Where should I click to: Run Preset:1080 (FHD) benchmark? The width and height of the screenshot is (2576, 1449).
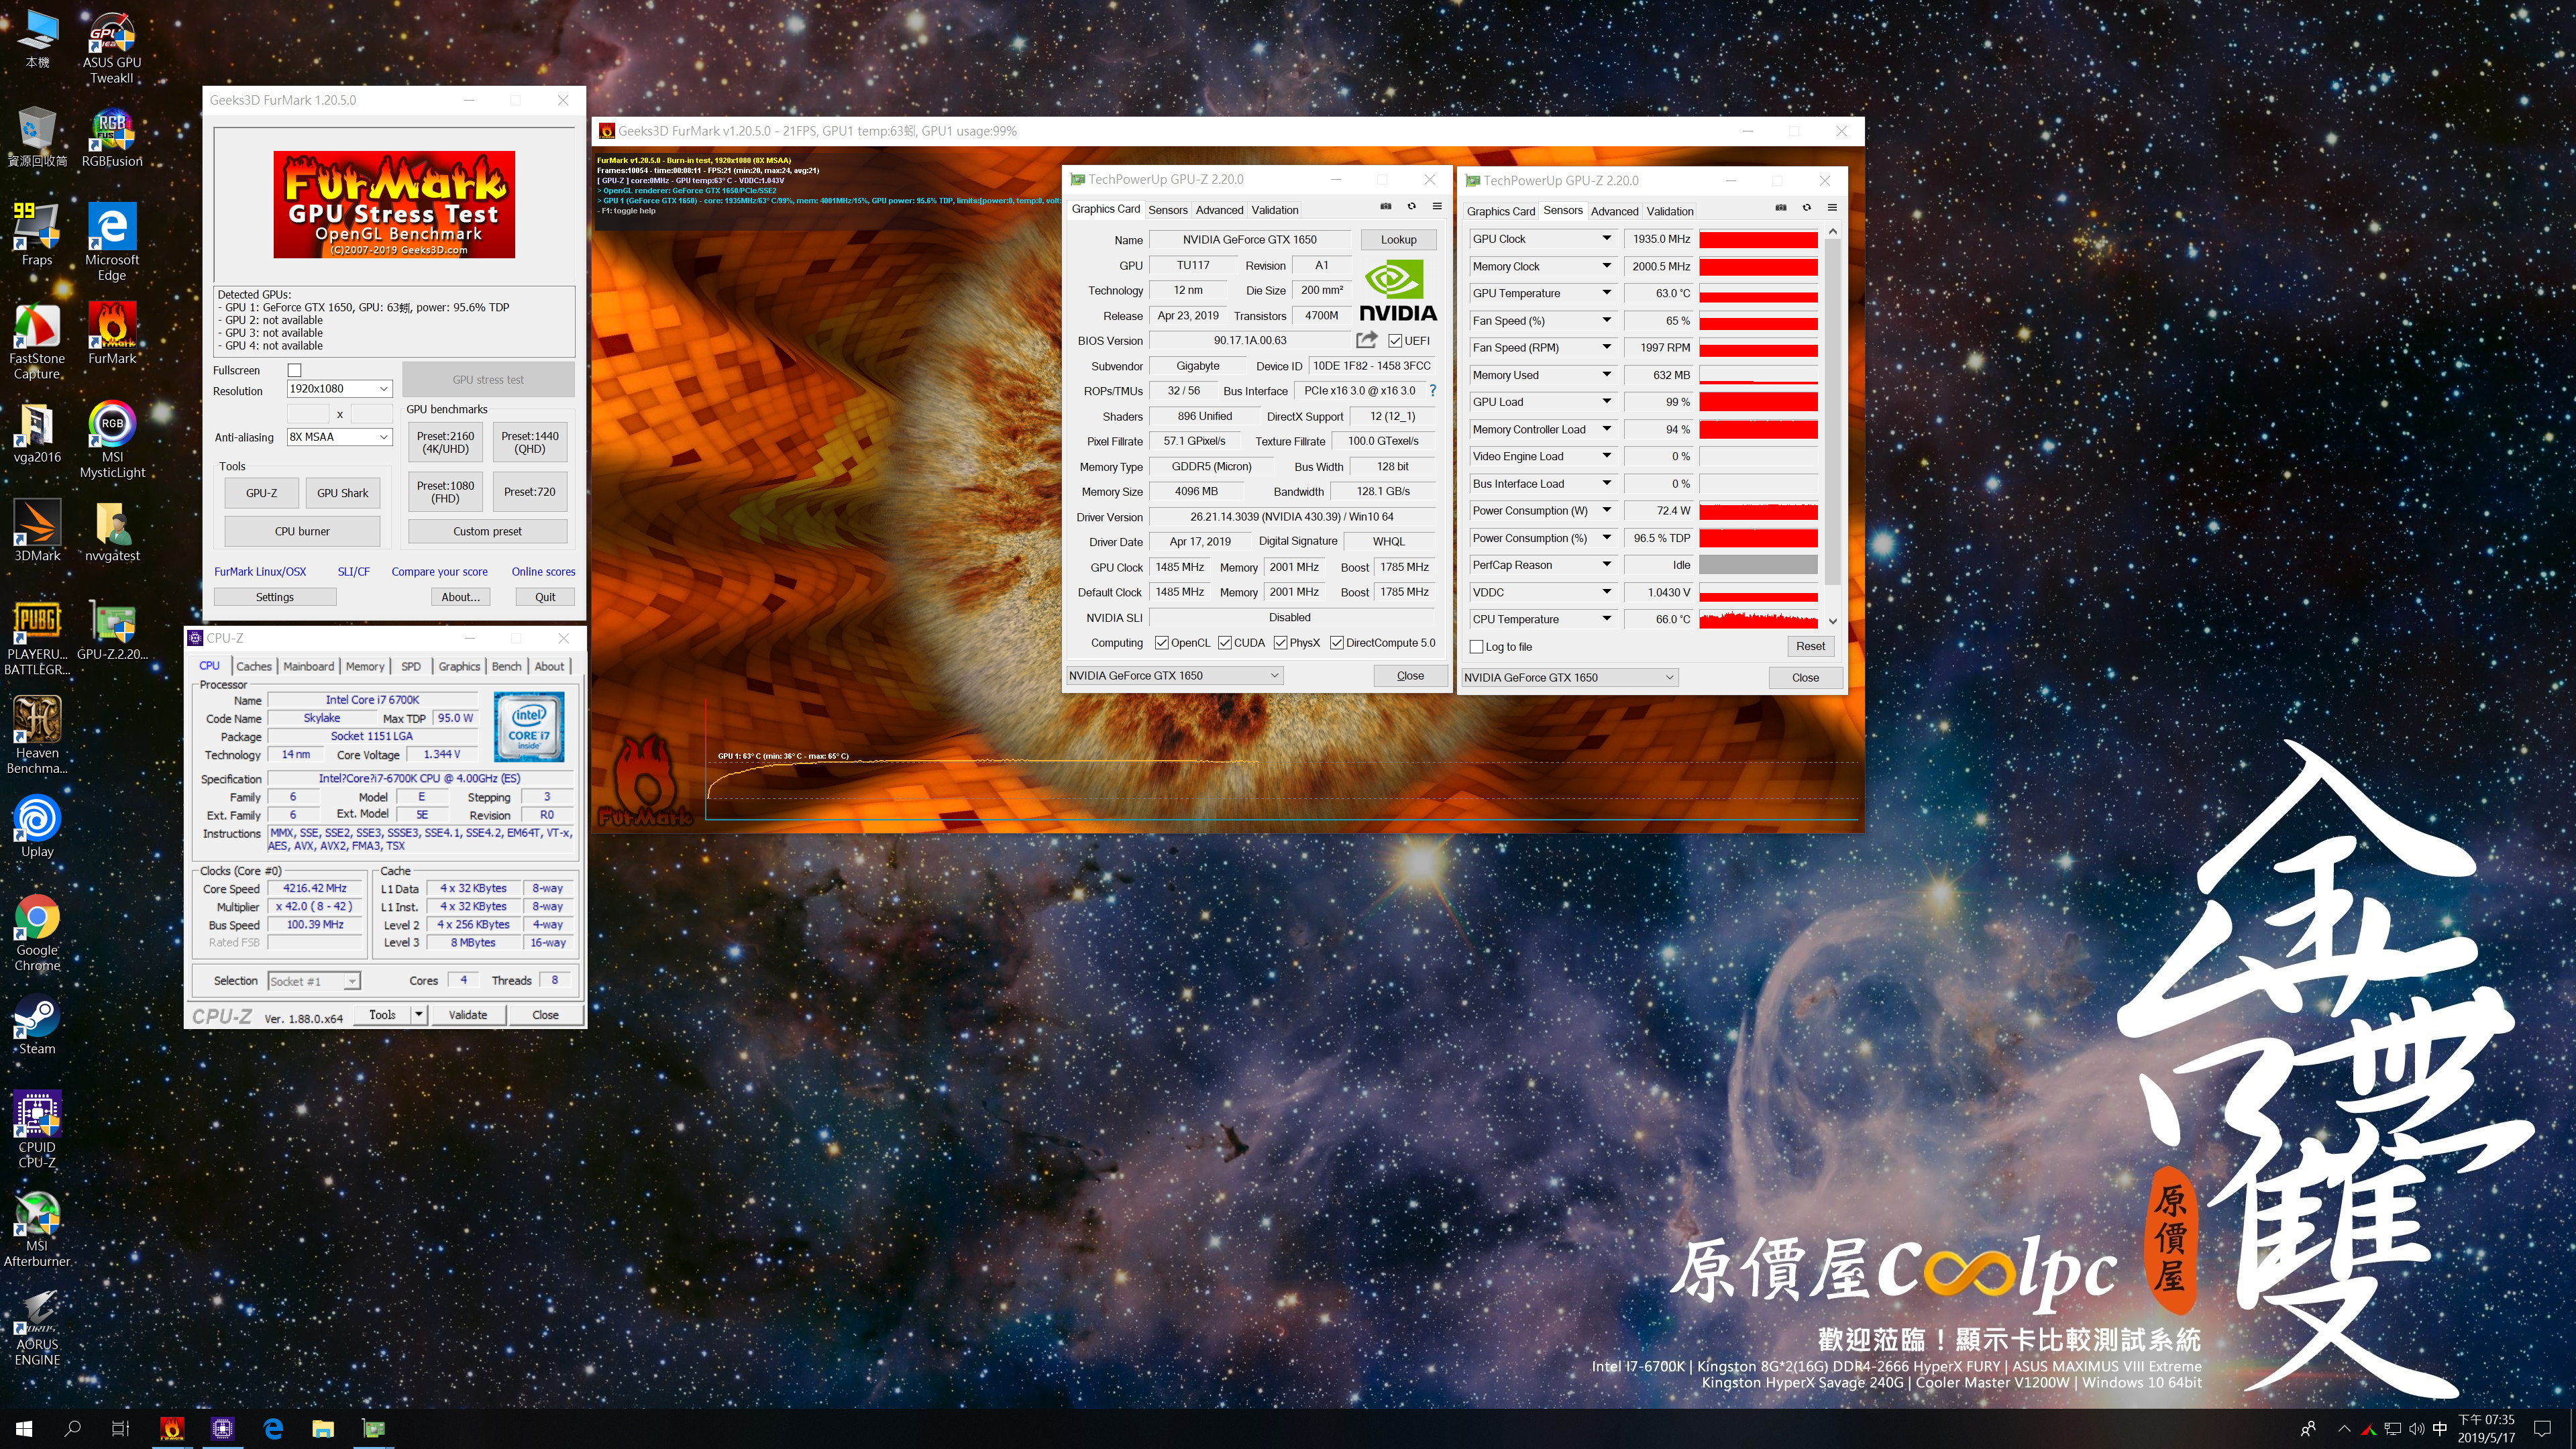(445, 492)
